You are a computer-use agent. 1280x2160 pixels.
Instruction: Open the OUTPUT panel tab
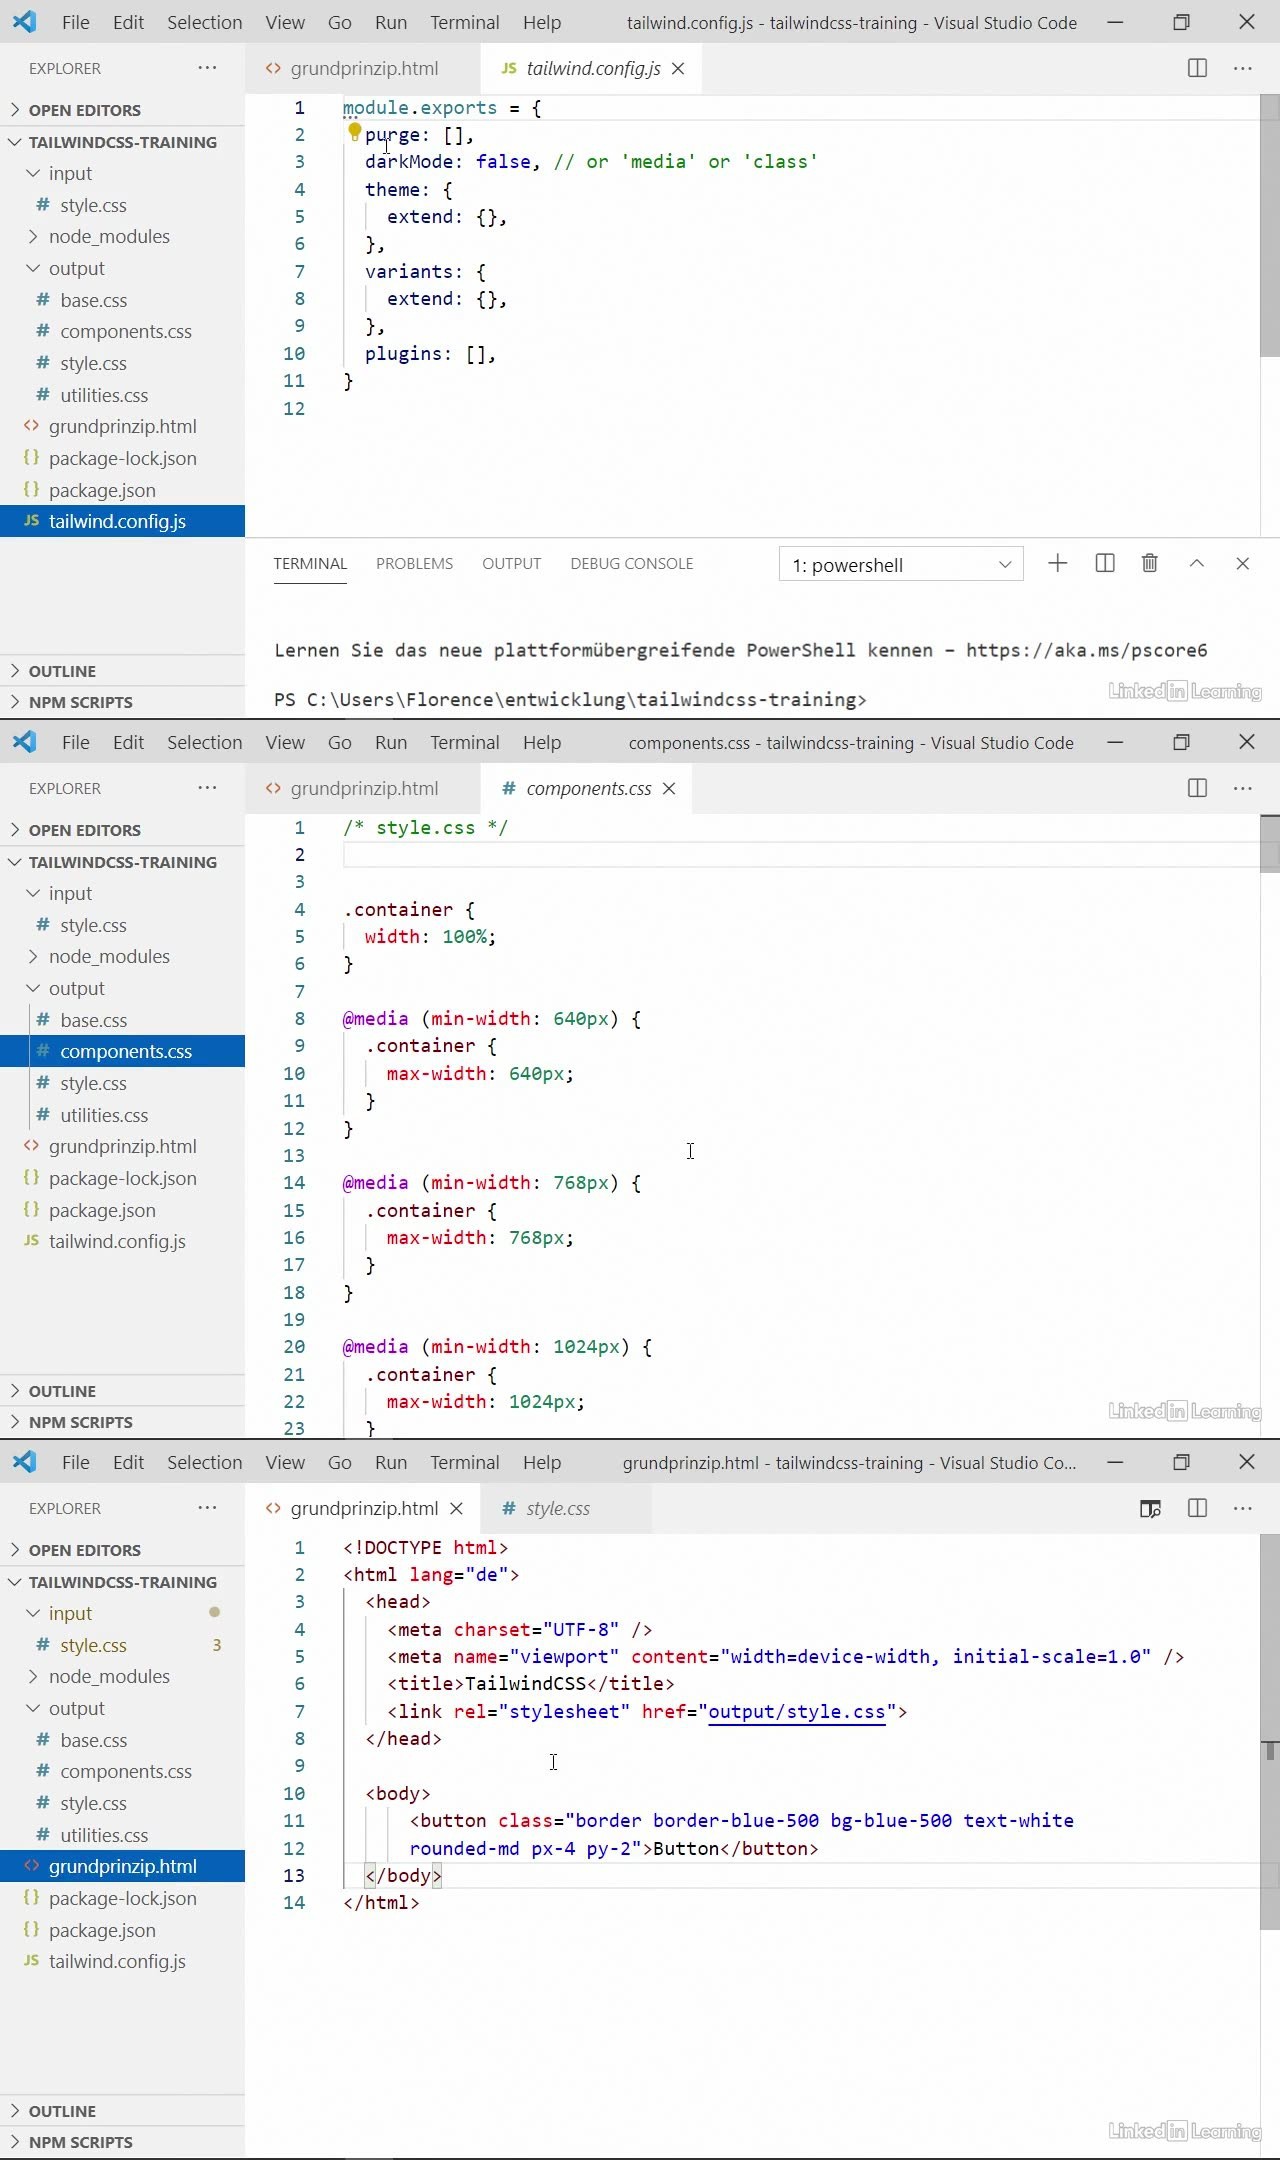[x=511, y=564]
